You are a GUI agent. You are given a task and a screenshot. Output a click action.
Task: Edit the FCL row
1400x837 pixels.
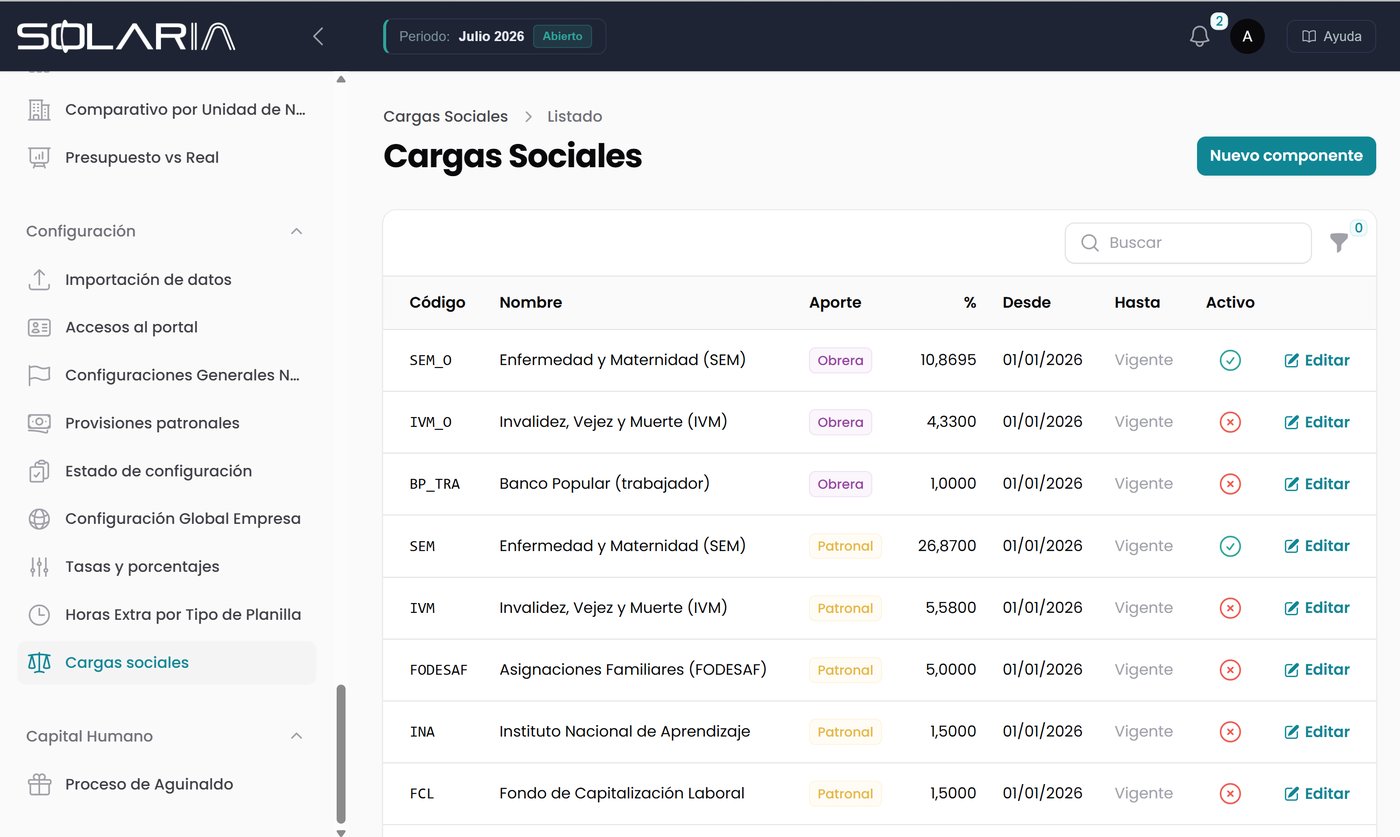(x=1317, y=794)
